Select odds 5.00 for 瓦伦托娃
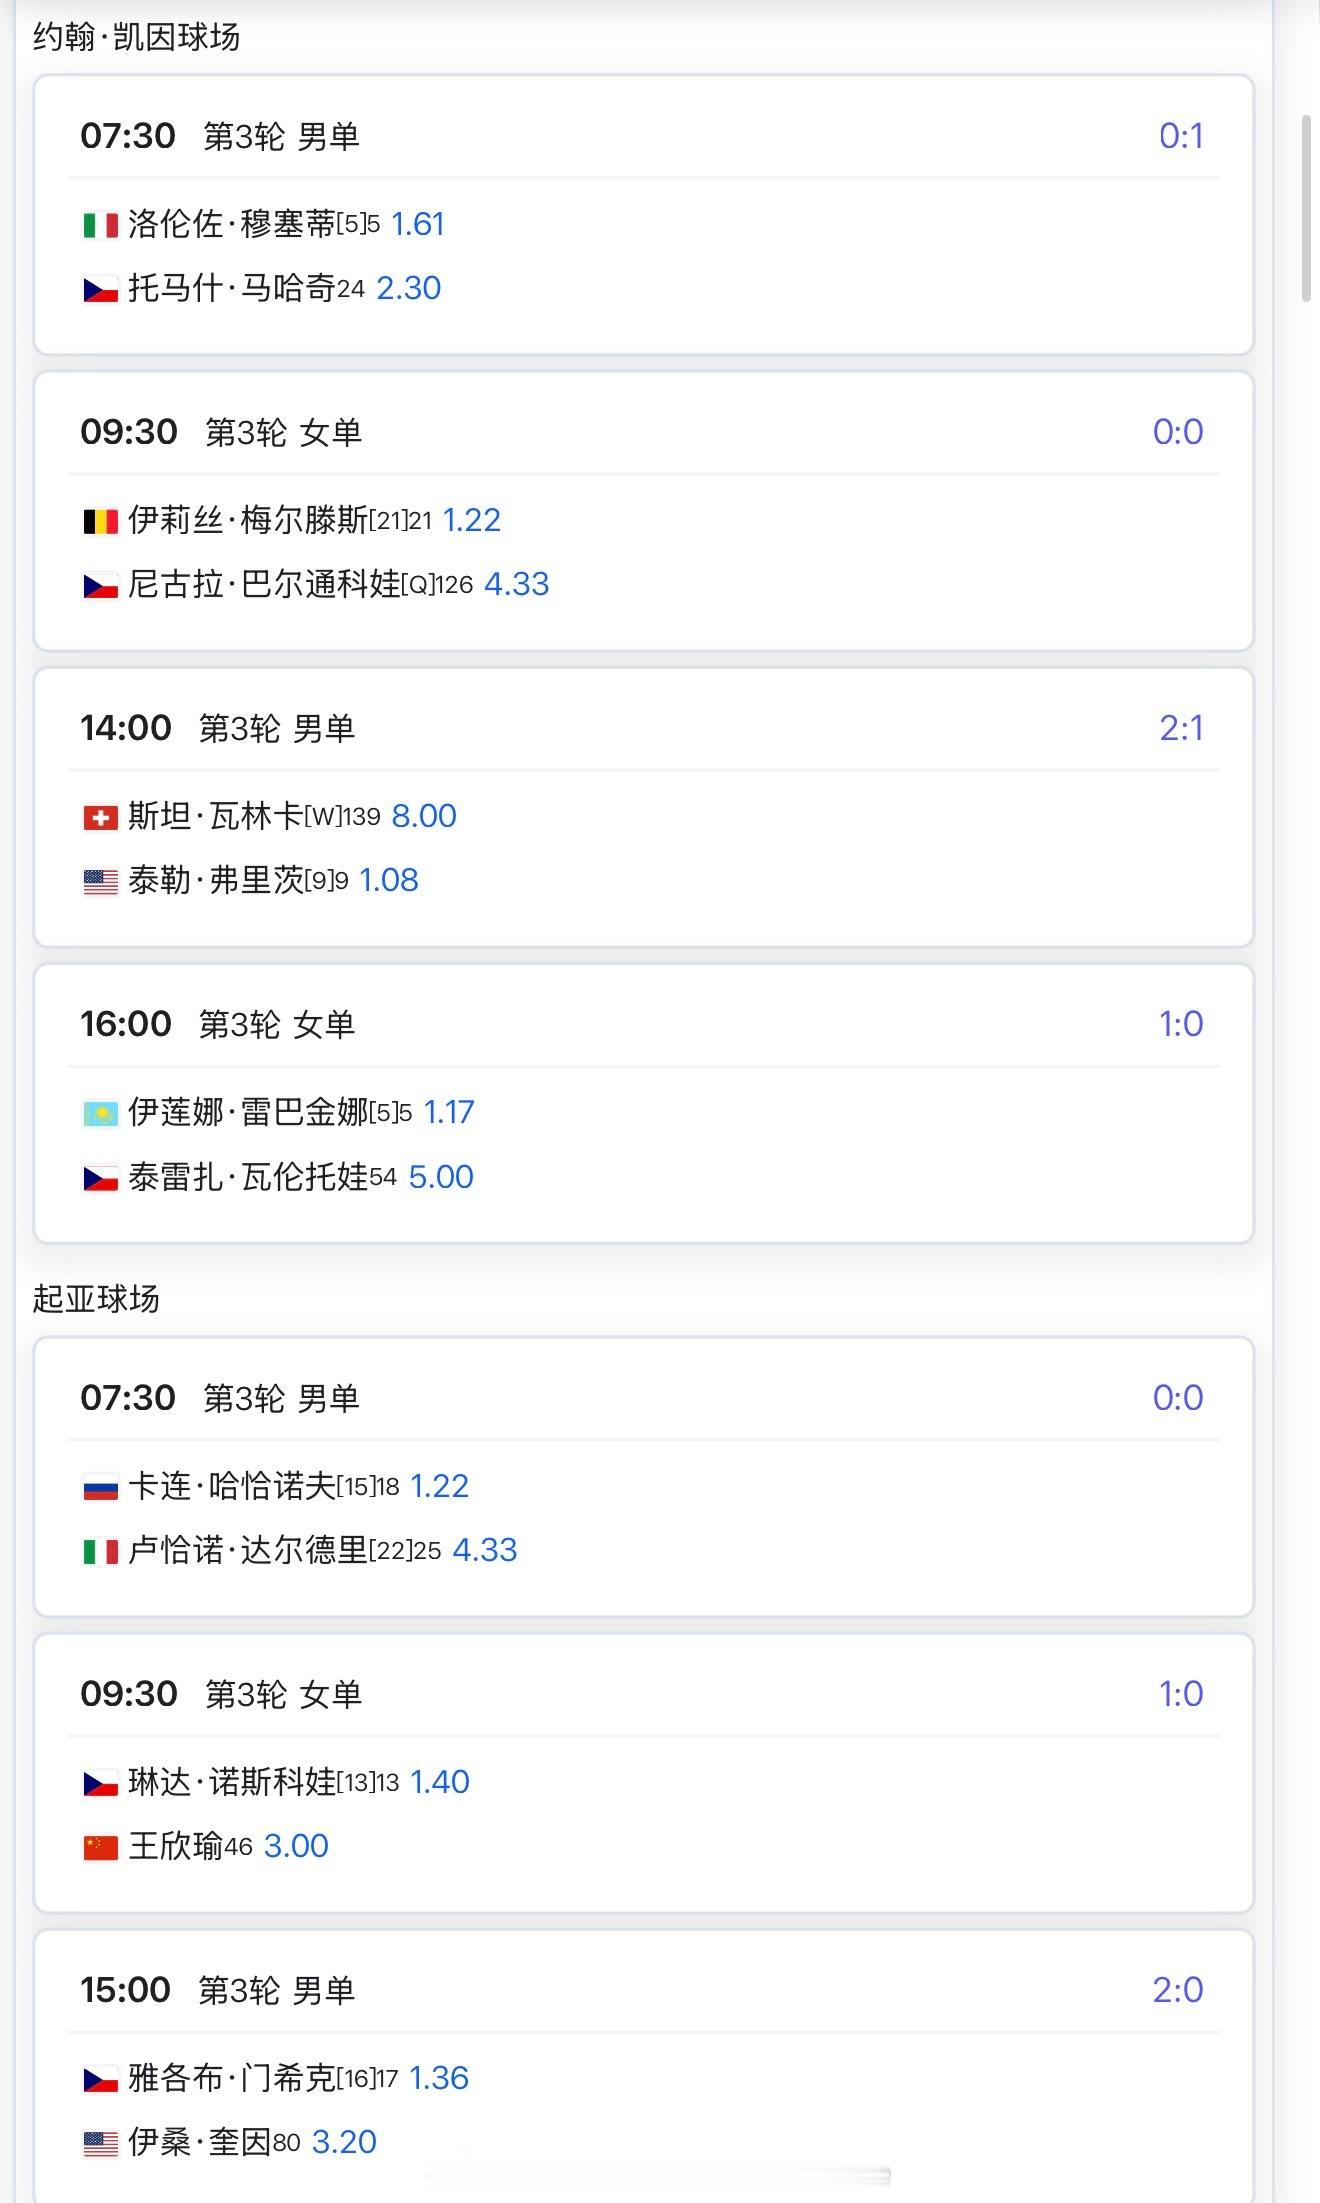The width and height of the screenshot is (1320, 2203). [441, 1176]
